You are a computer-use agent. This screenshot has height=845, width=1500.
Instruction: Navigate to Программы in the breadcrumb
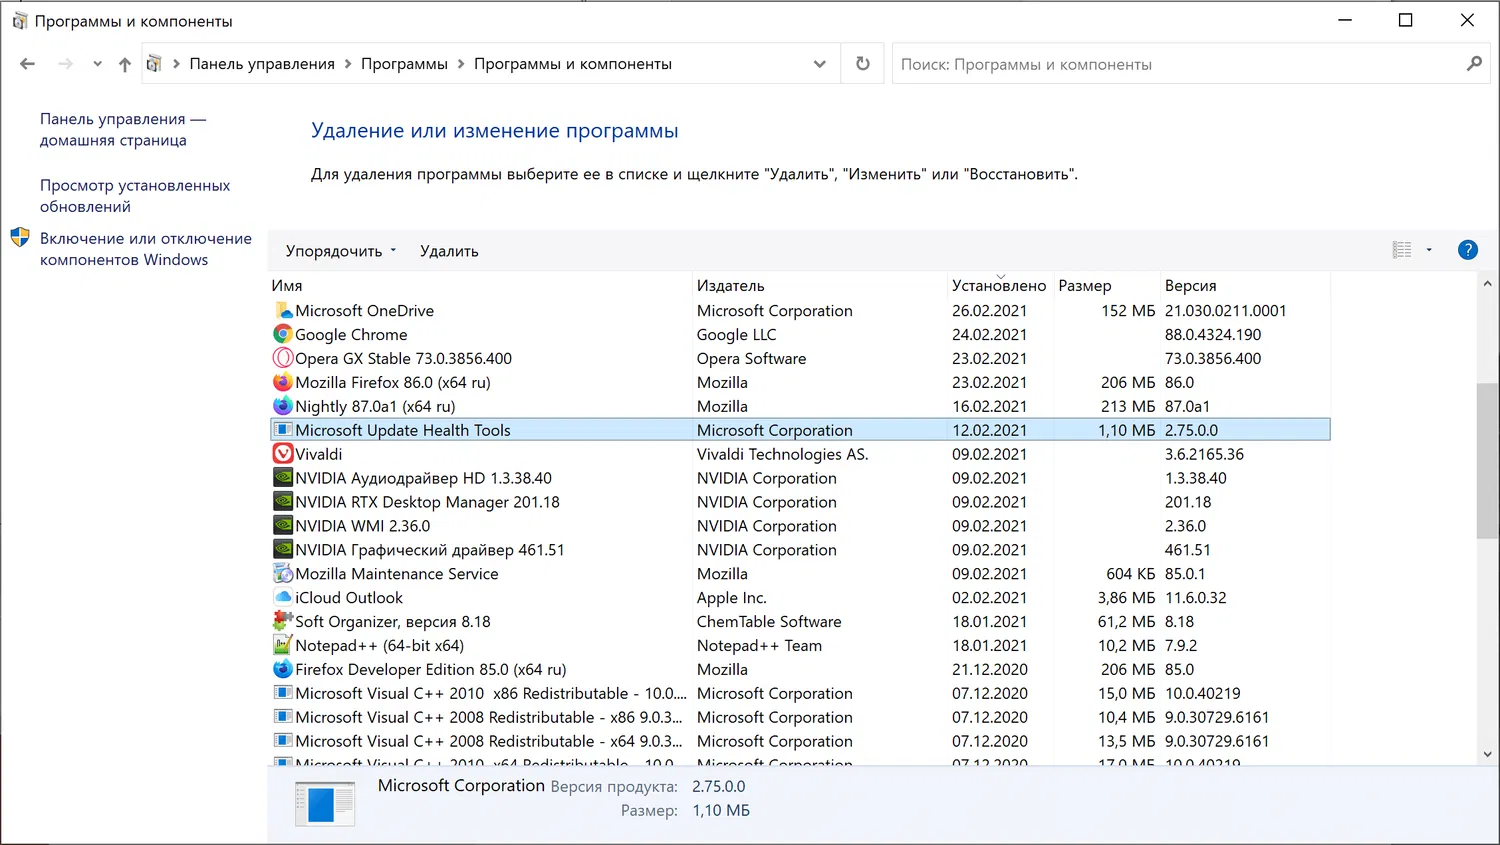tap(404, 63)
